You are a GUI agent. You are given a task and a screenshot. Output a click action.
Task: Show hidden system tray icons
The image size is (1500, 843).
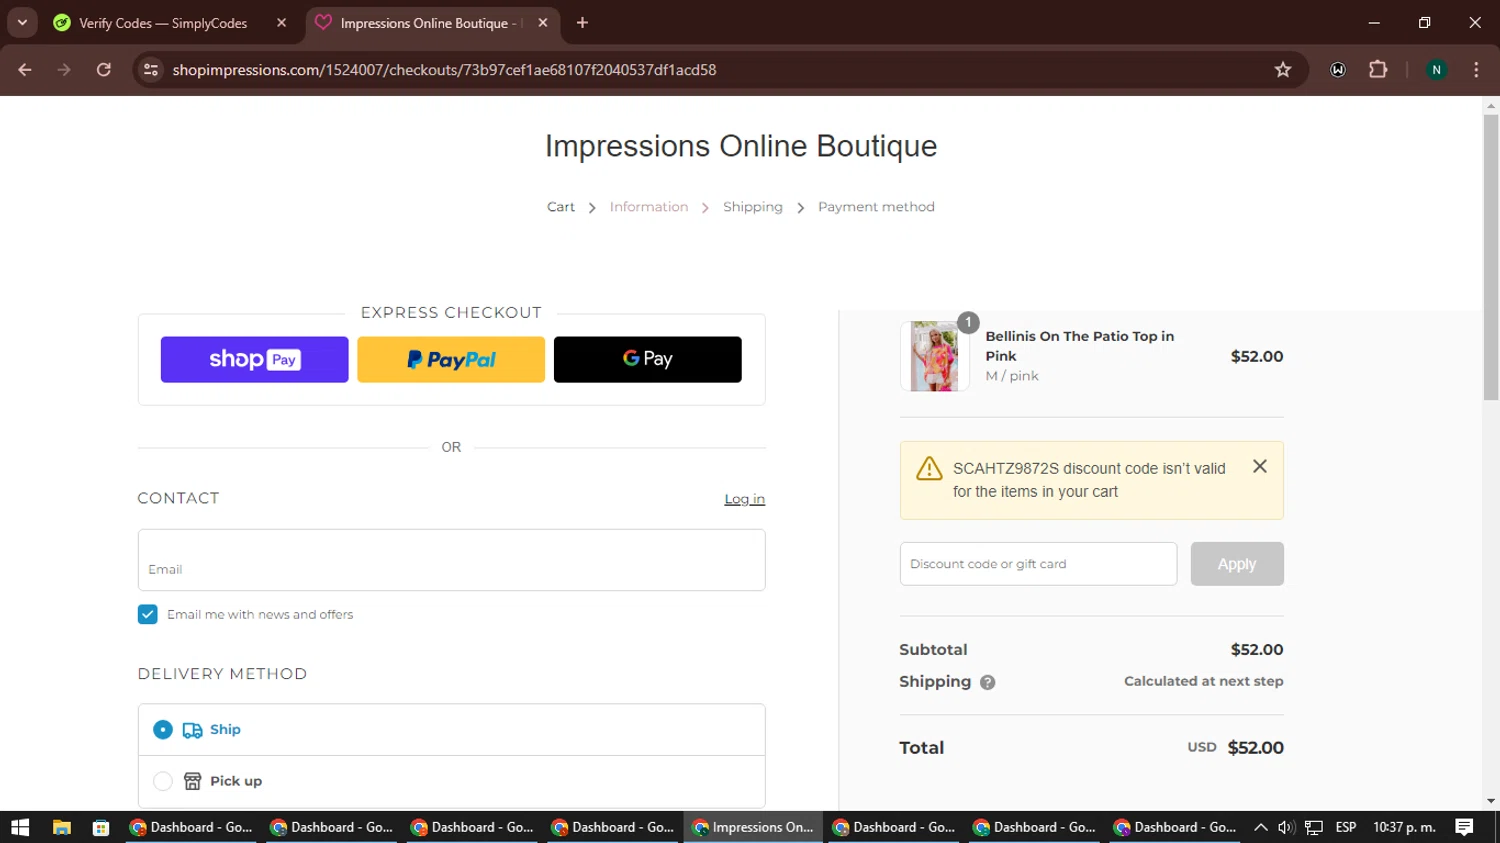[x=1260, y=827]
